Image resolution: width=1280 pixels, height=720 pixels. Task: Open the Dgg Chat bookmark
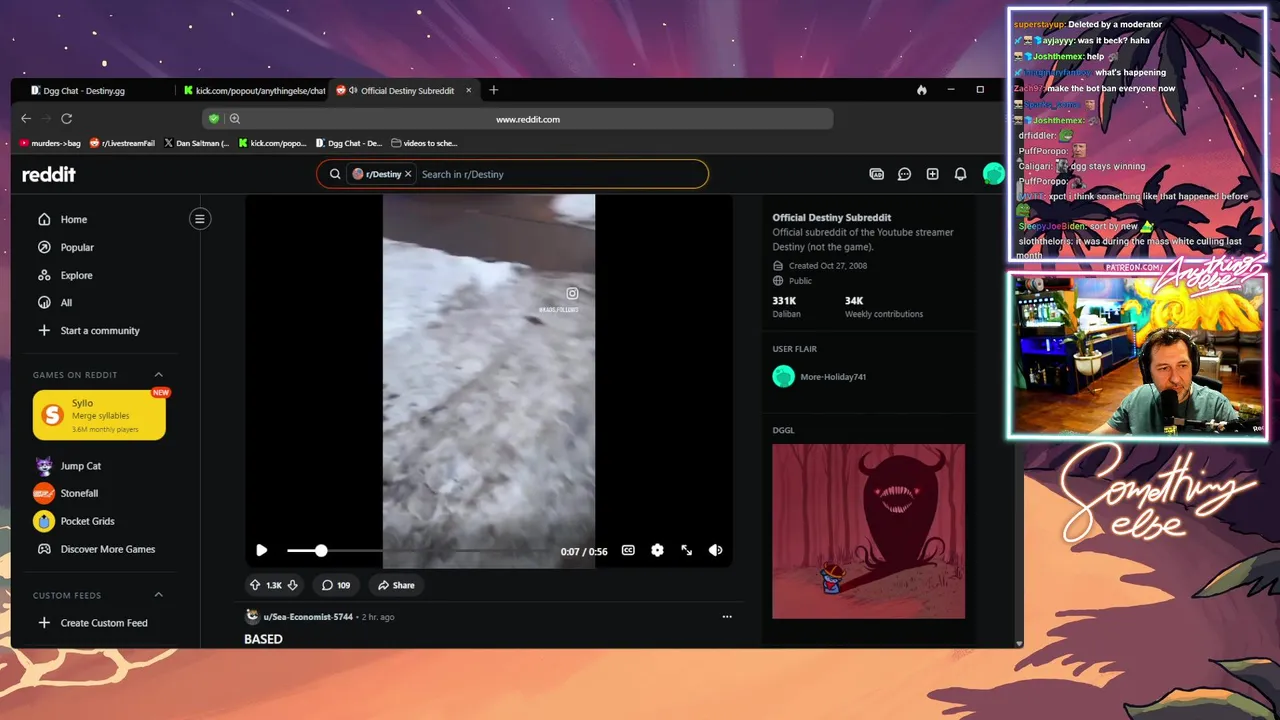(x=349, y=143)
